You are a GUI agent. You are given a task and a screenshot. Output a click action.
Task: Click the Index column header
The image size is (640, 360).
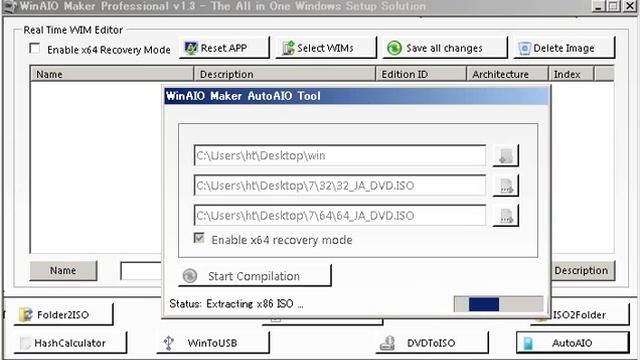571,74
